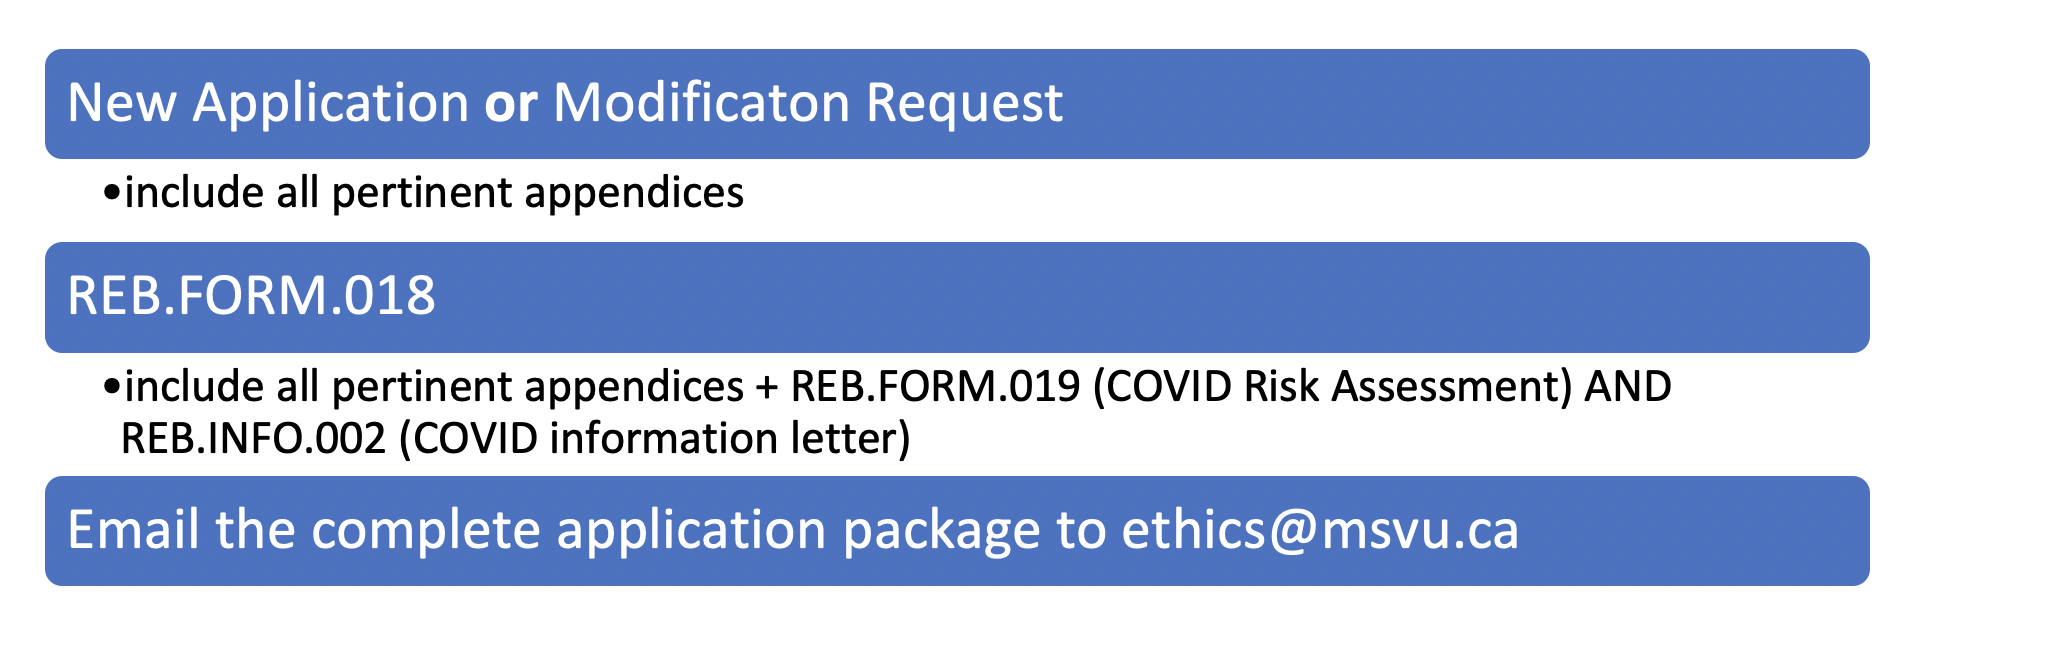The height and width of the screenshot is (646, 2050).
Task: Click the REB.INFO.002 reference text
Action: [x=254, y=439]
